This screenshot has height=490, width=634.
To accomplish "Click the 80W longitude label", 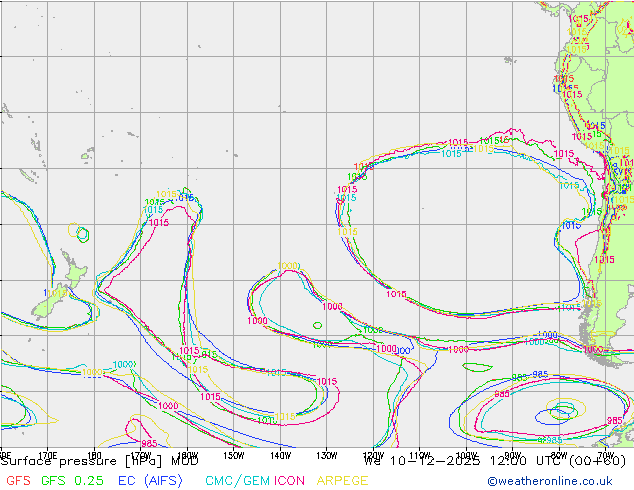I will click(559, 455).
